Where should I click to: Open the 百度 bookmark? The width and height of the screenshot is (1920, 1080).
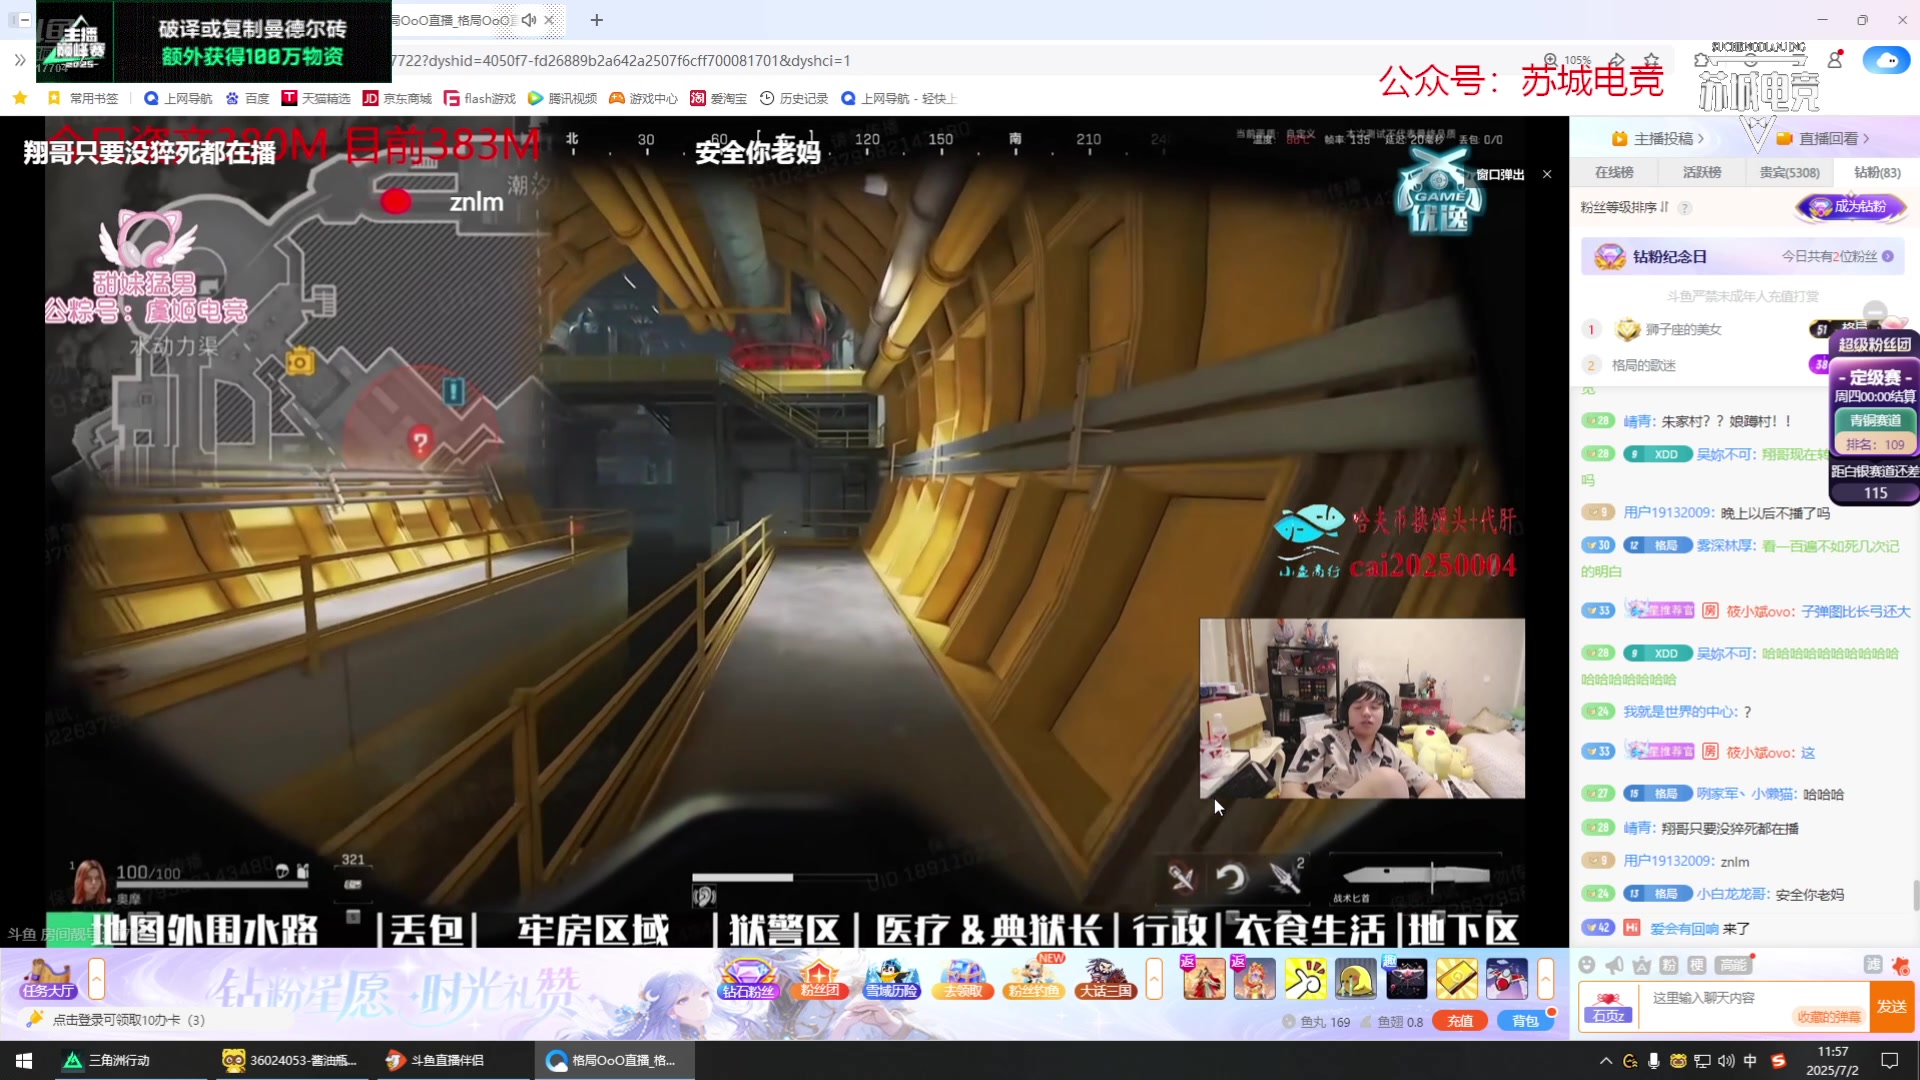pyautogui.click(x=247, y=98)
